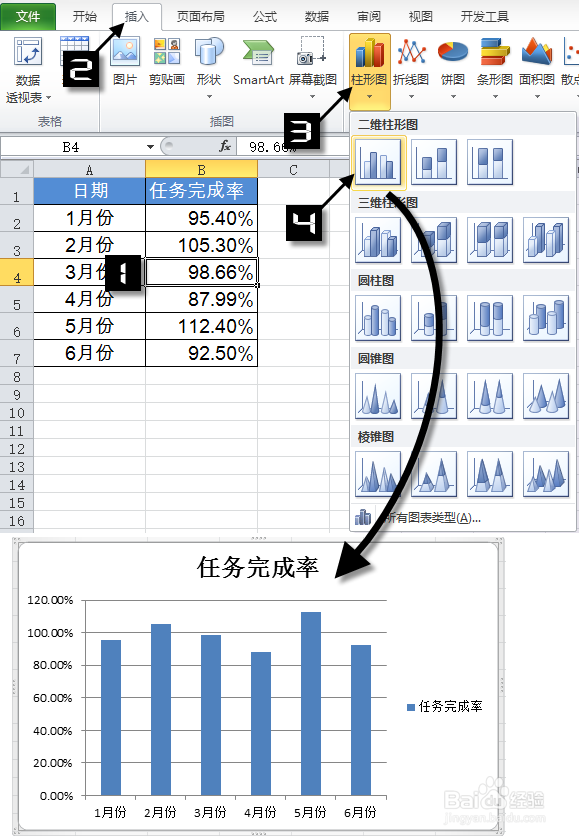Switch to the 插入 (Insert) tab
Image resolution: width=579 pixels, height=839 pixels.
click(x=136, y=17)
